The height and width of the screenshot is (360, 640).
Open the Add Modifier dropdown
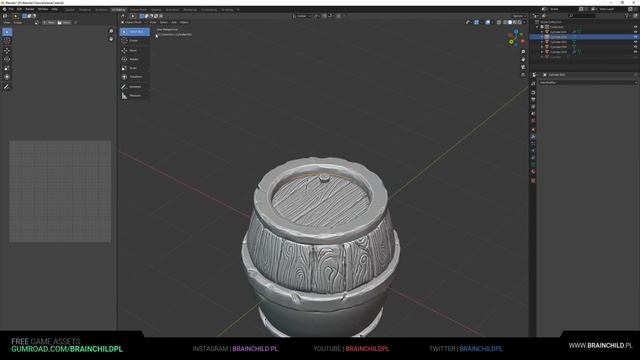(588, 82)
